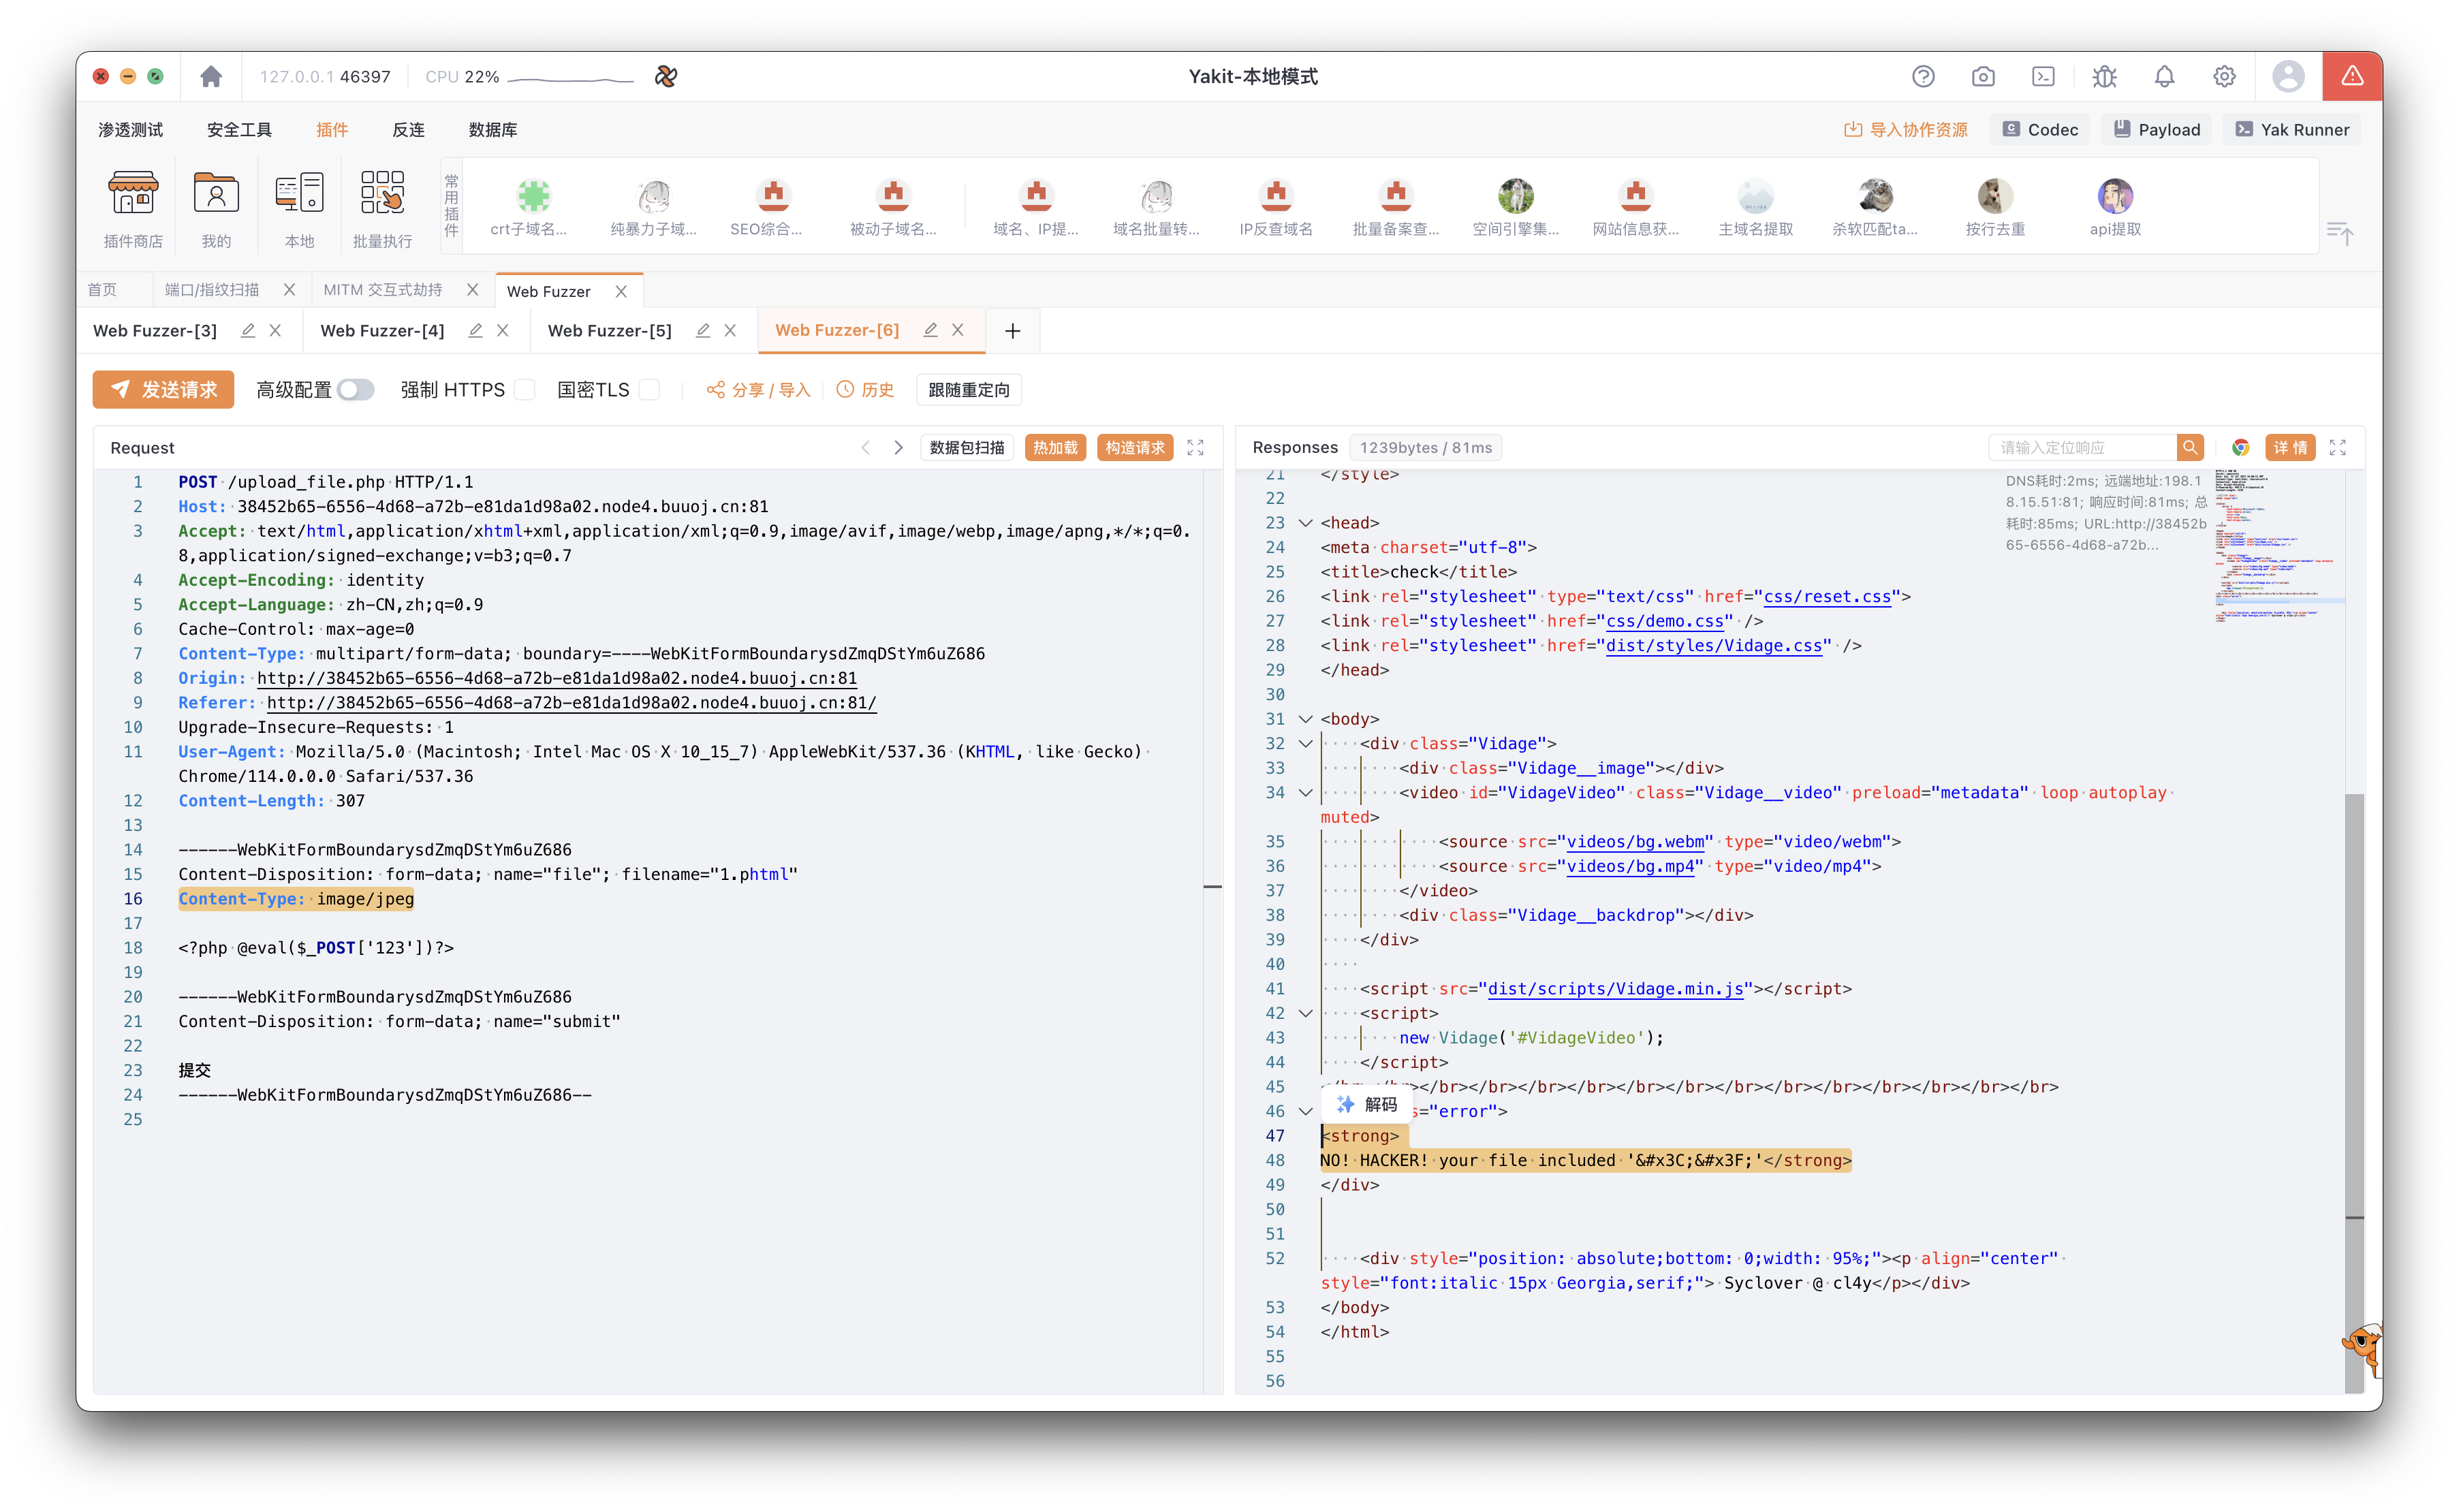Image resolution: width=2459 pixels, height=1512 pixels.
Task: Click the 构造请求 button
Action: click(x=1134, y=448)
